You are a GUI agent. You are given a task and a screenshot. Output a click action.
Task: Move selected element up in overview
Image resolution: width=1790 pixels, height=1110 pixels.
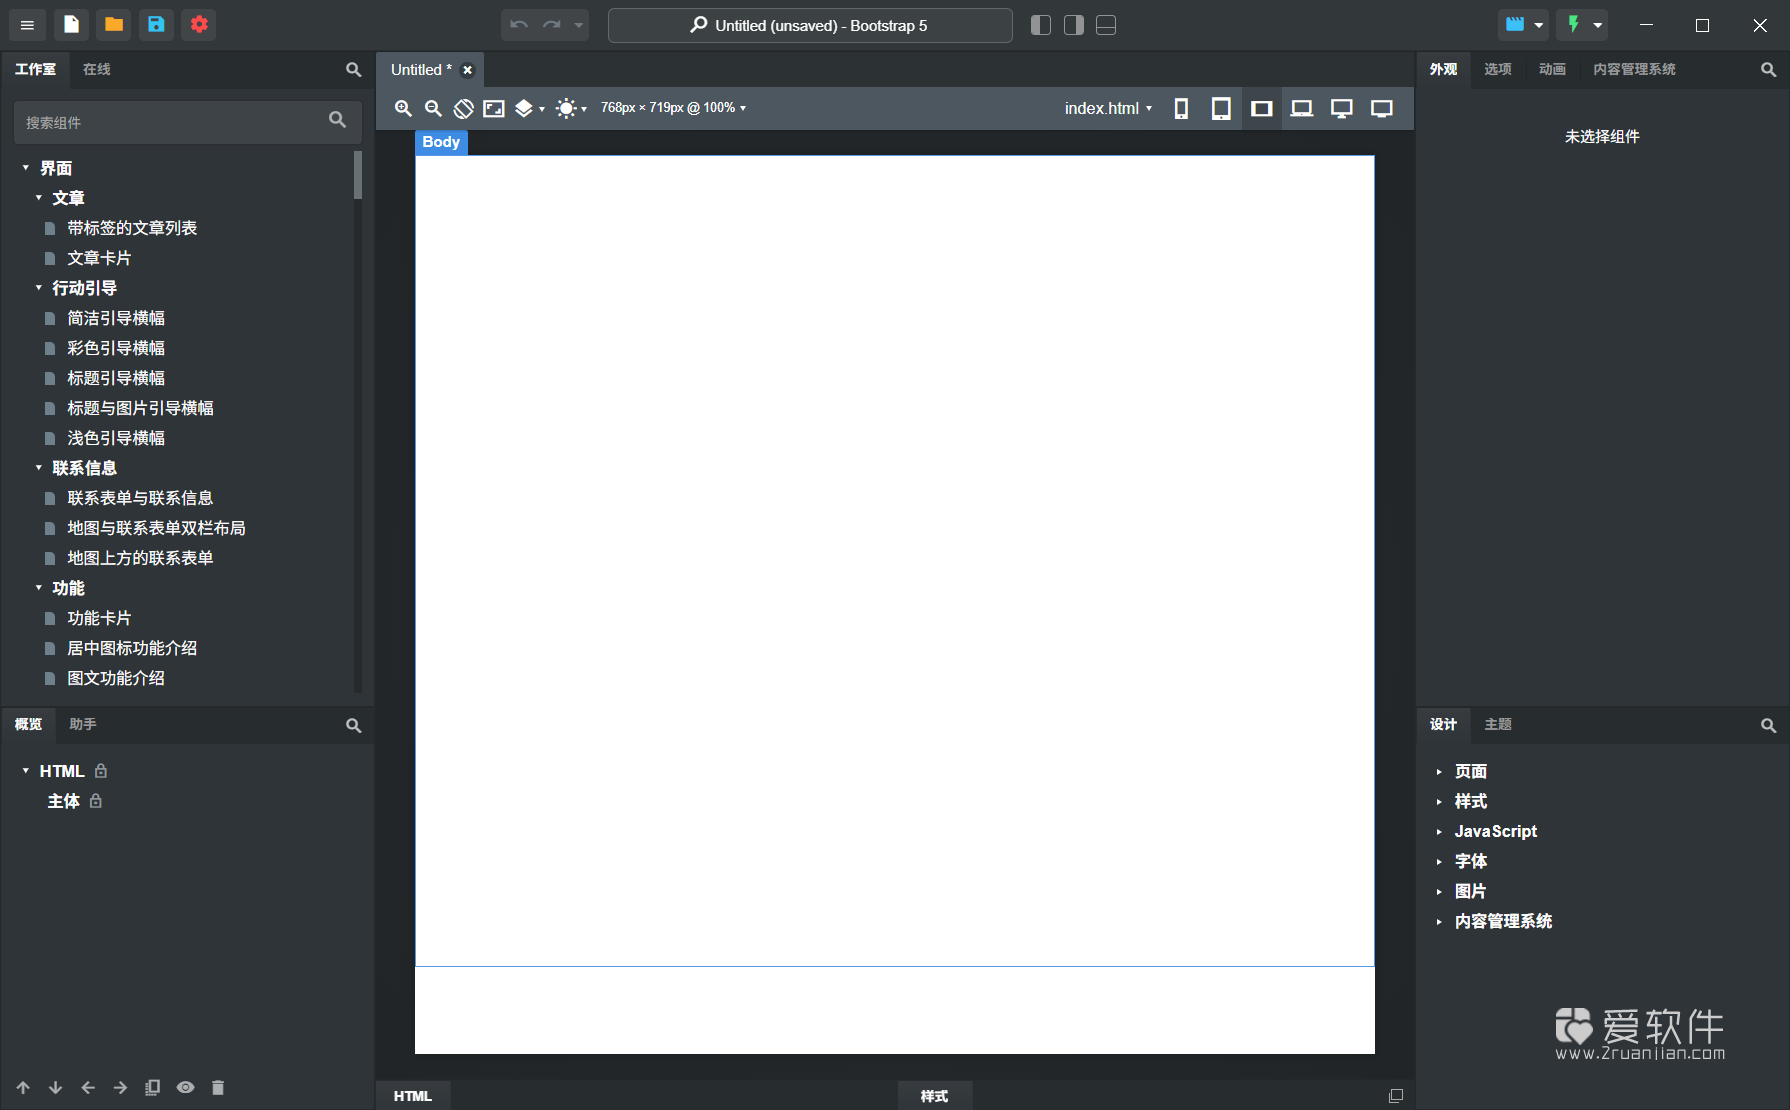point(23,1087)
